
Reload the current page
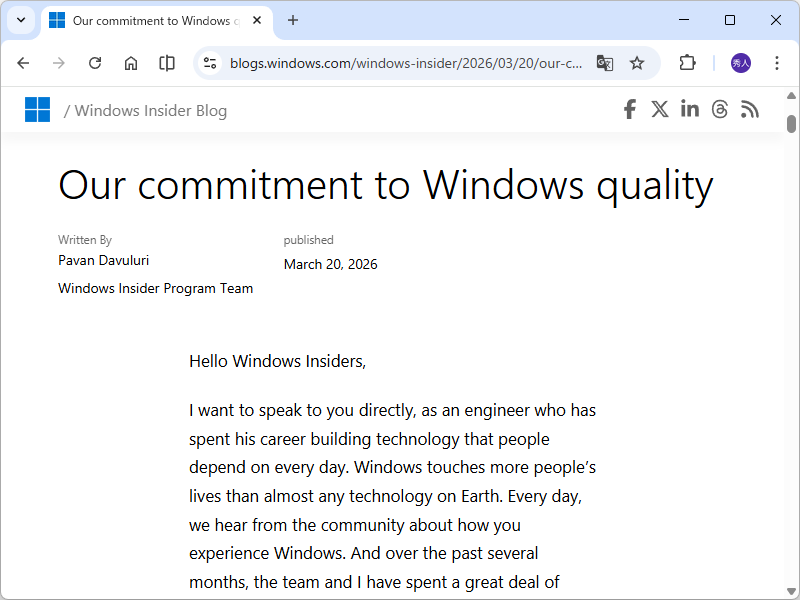[94, 62]
